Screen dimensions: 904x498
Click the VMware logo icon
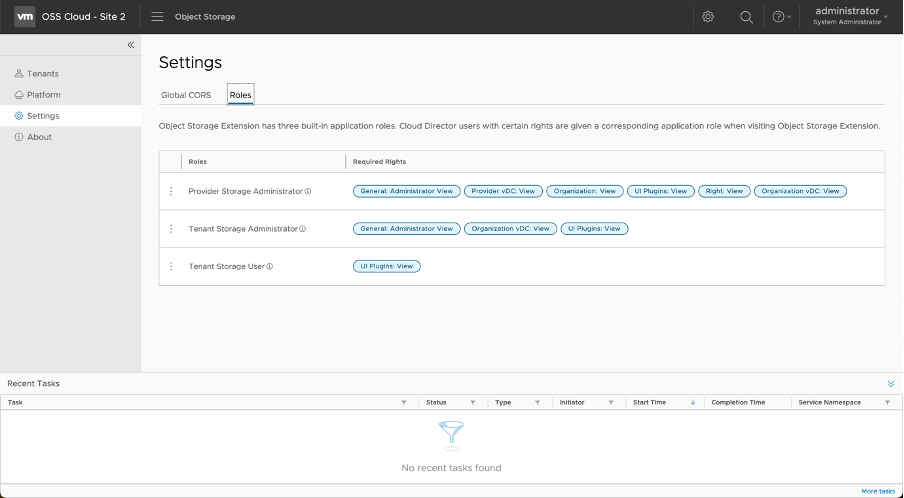(26, 17)
